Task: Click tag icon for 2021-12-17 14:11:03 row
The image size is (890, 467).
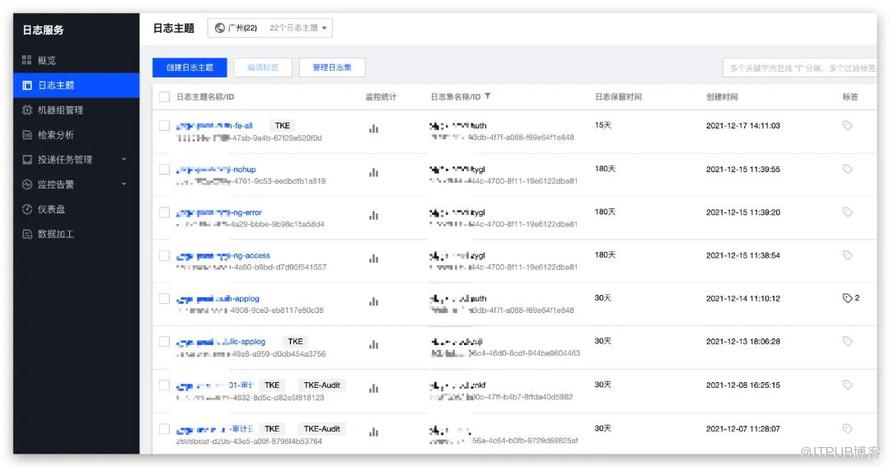Action: 847,125
